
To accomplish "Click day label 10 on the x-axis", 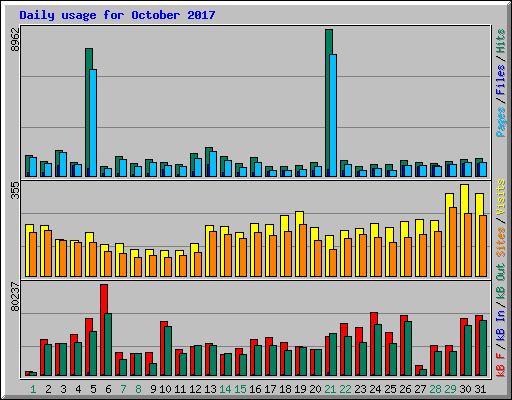I will coord(165,389).
